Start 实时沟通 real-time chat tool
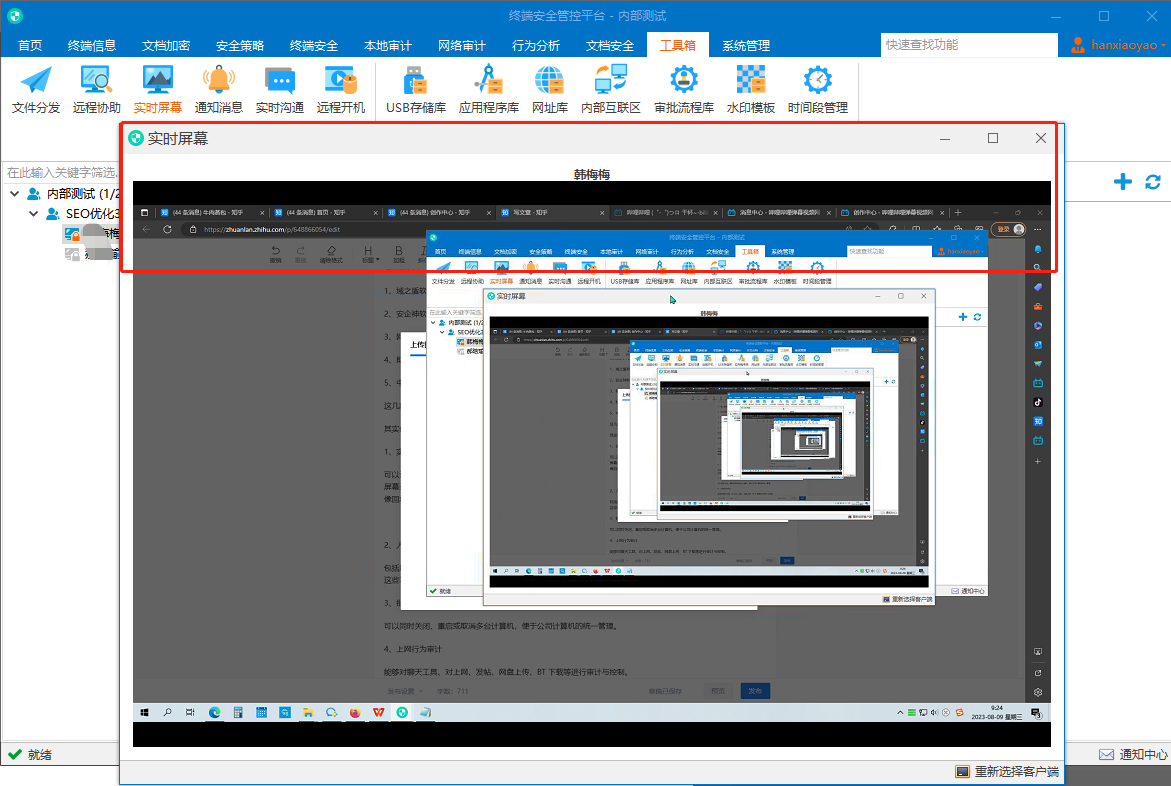 [x=279, y=90]
